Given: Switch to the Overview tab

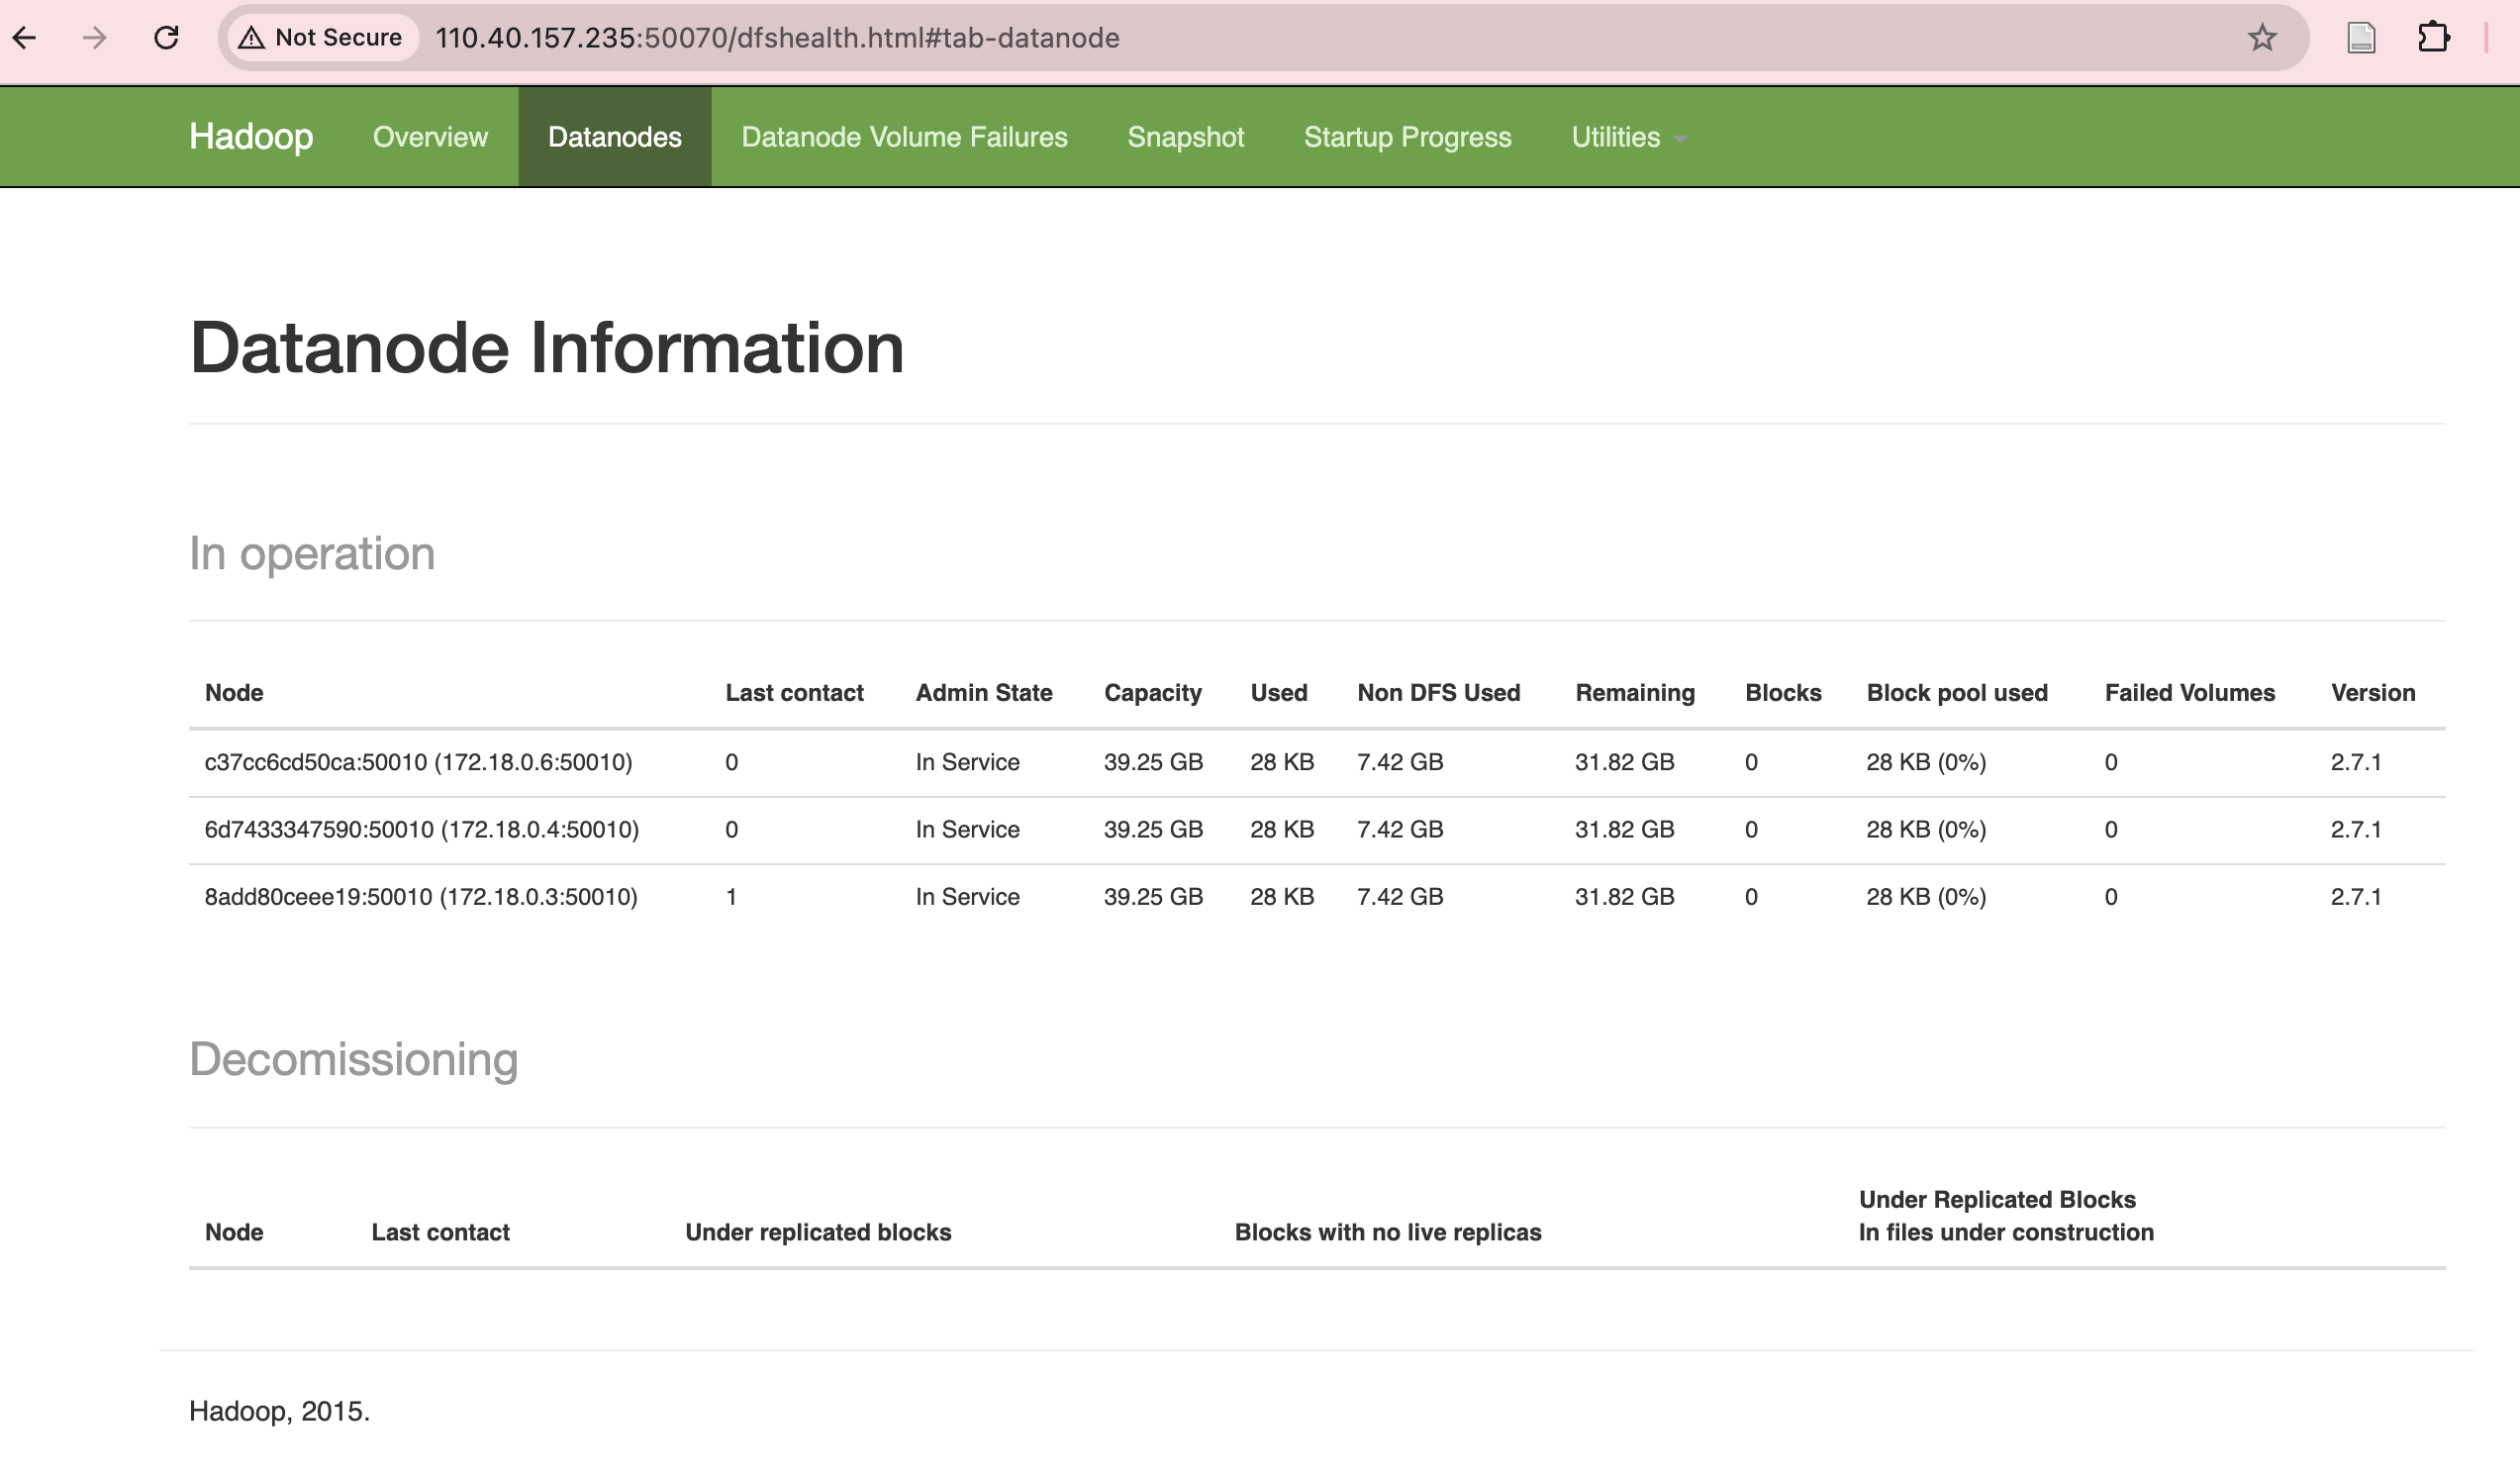Looking at the screenshot, I should tap(430, 137).
